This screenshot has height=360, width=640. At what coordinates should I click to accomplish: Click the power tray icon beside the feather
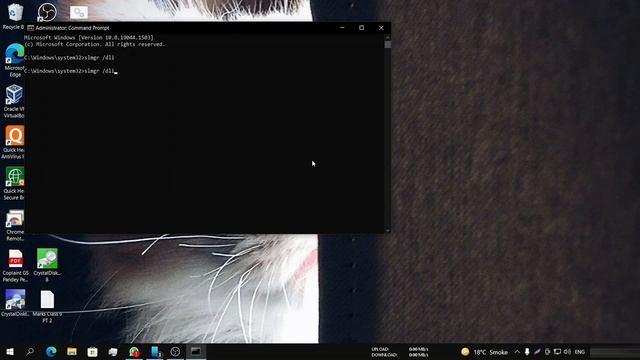point(547,352)
